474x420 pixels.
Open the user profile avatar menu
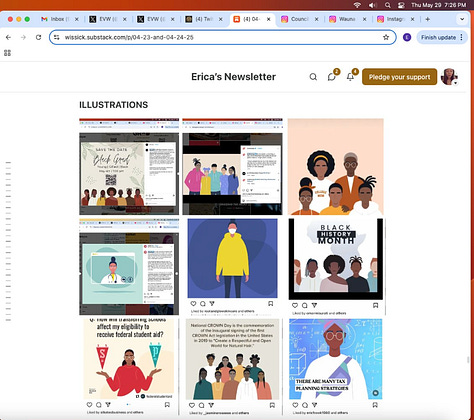(449, 77)
